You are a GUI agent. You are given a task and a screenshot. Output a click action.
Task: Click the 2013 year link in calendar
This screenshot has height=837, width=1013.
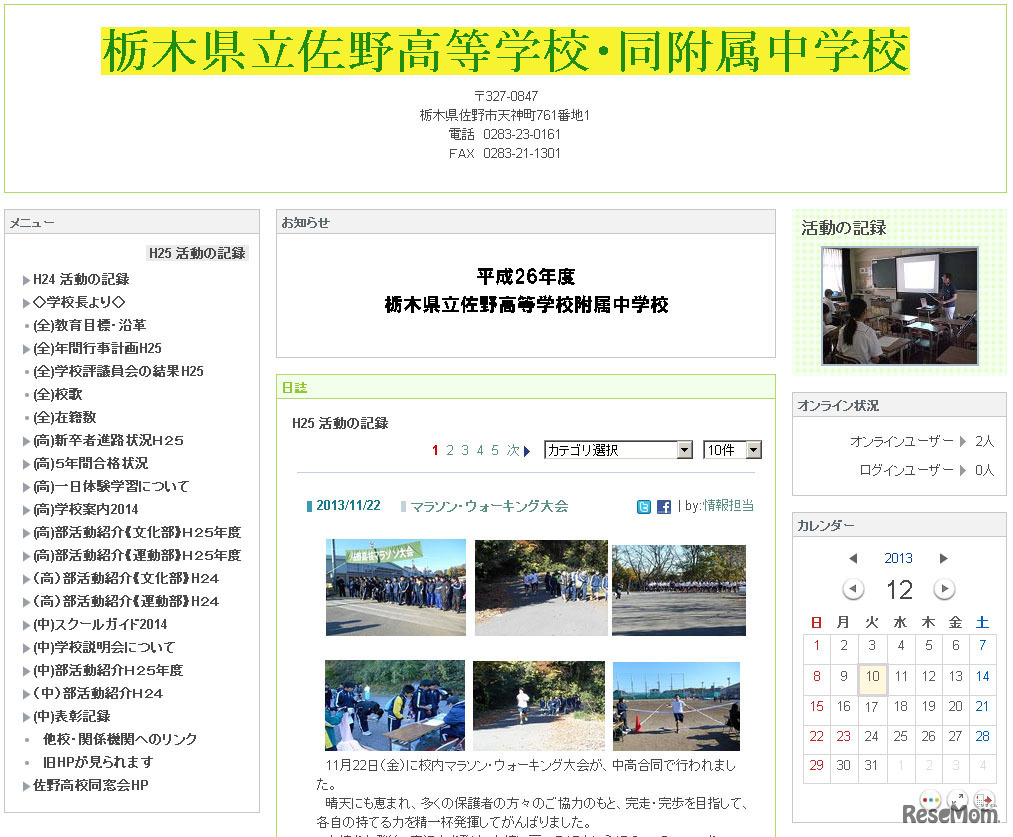coord(898,558)
